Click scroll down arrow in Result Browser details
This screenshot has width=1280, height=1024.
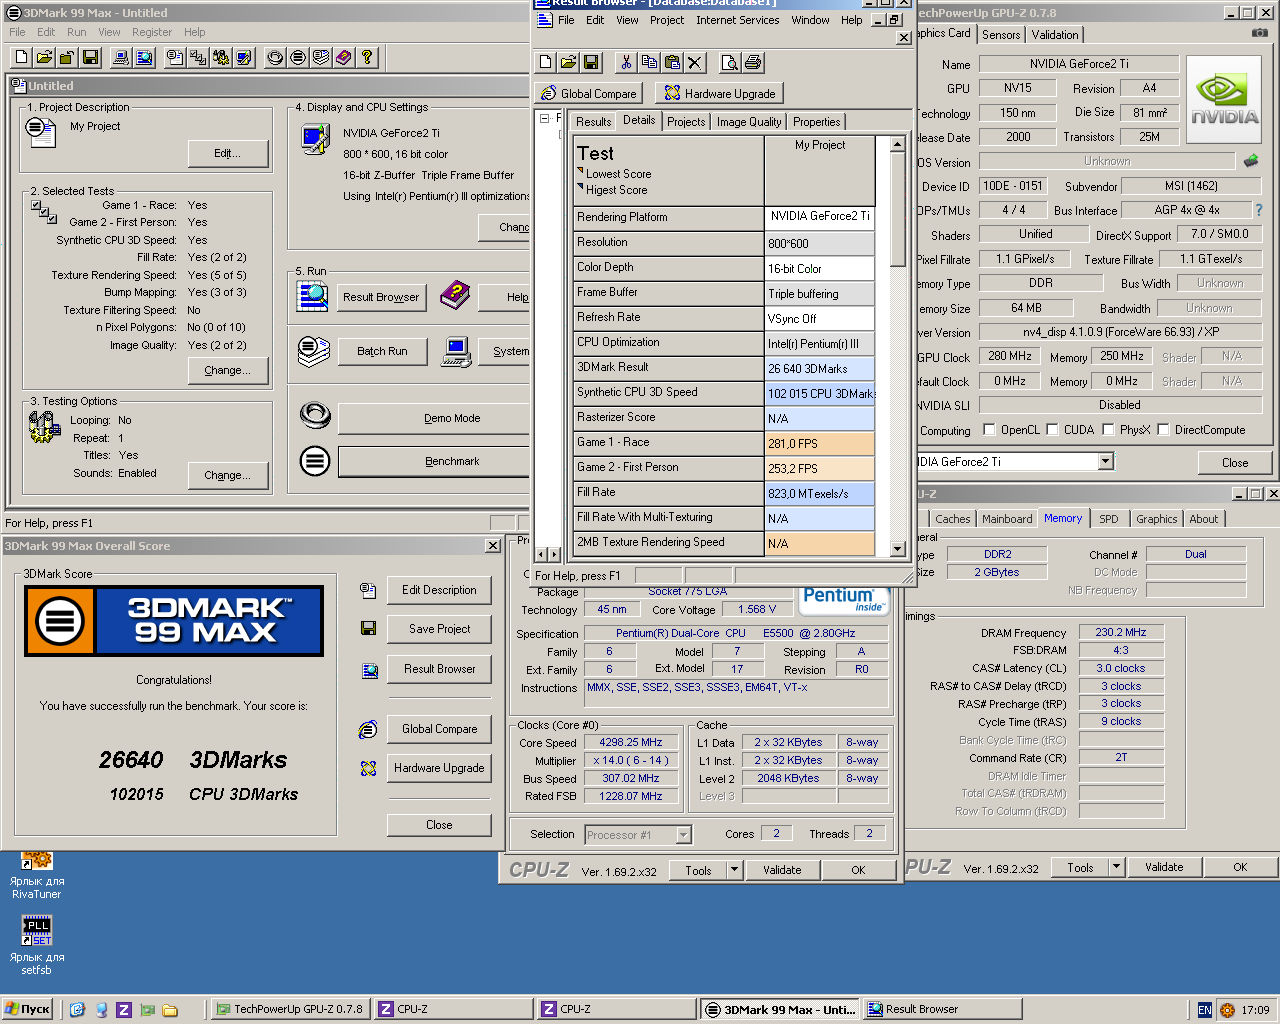897,547
